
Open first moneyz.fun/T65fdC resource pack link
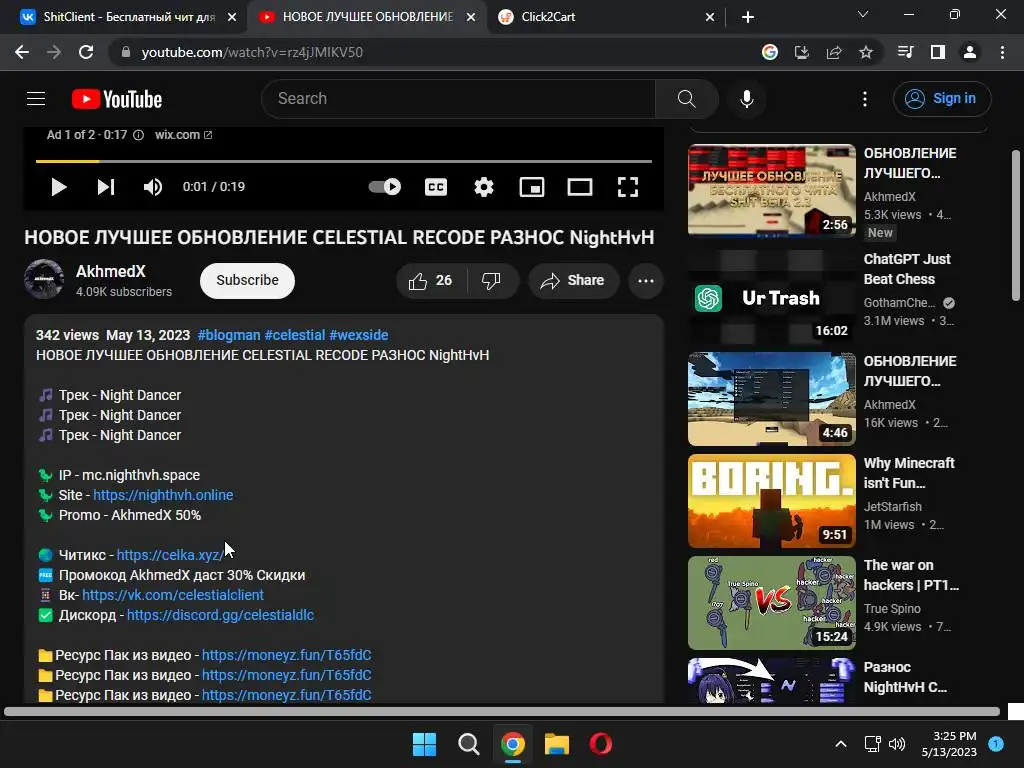(287, 655)
